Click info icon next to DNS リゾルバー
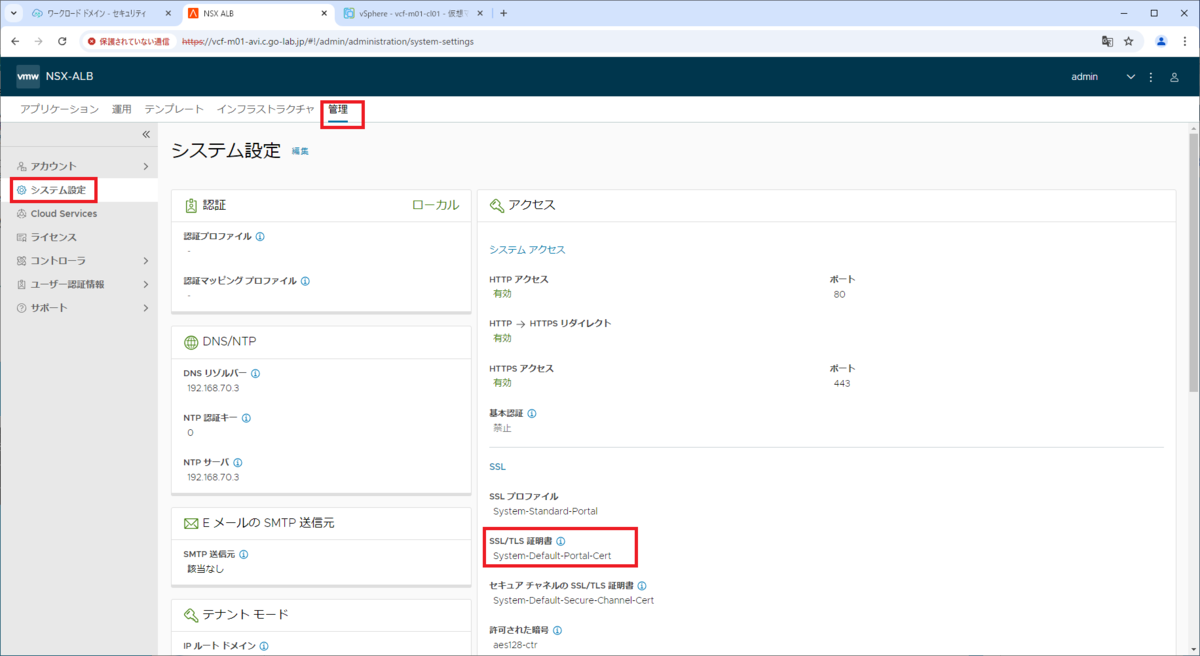This screenshot has height=656, width=1200. tap(255, 373)
